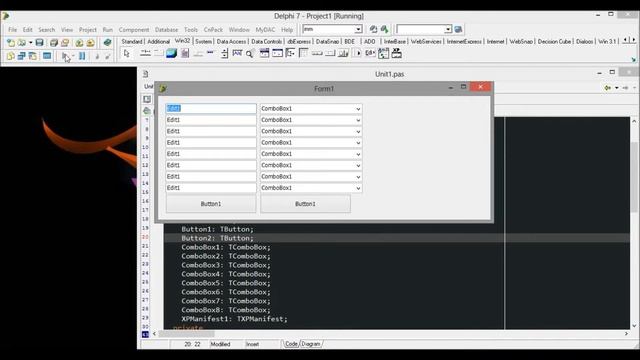Click editor back navigation arrow
The height and width of the screenshot is (360, 640).
[608, 88]
